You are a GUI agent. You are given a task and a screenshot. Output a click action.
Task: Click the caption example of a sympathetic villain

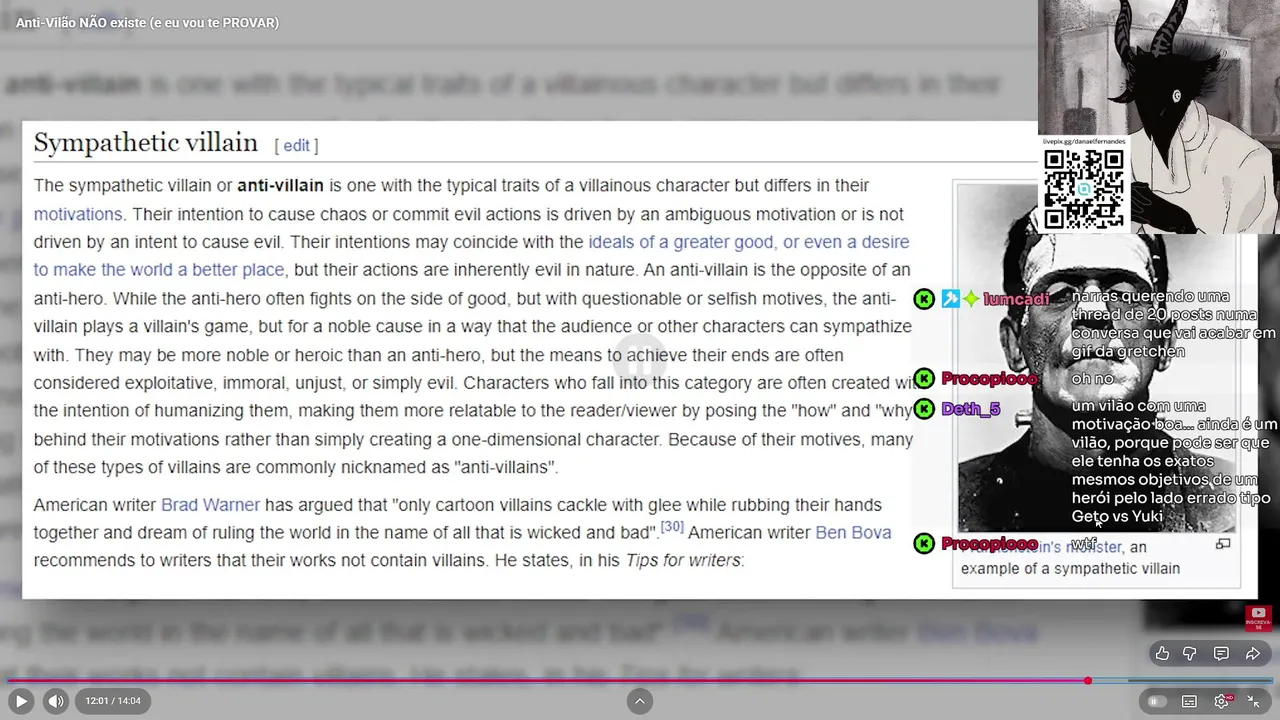(x=1070, y=568)
